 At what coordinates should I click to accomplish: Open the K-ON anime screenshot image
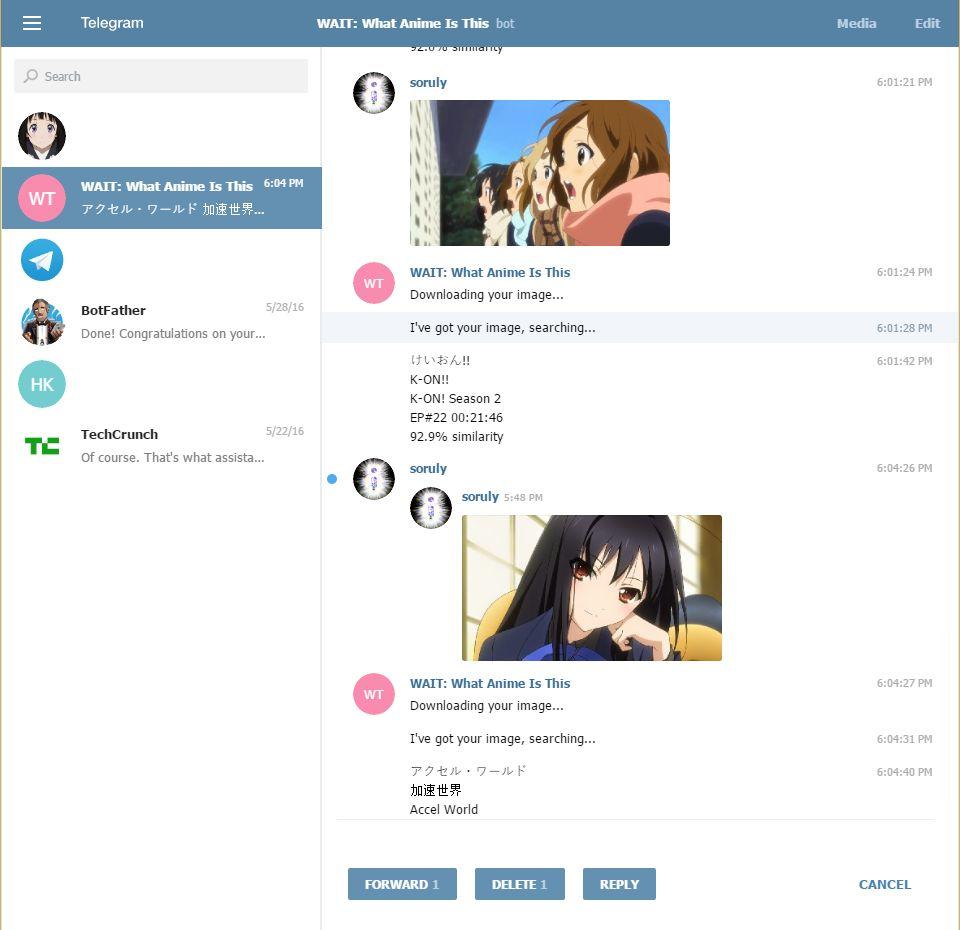tap(540, 173)
